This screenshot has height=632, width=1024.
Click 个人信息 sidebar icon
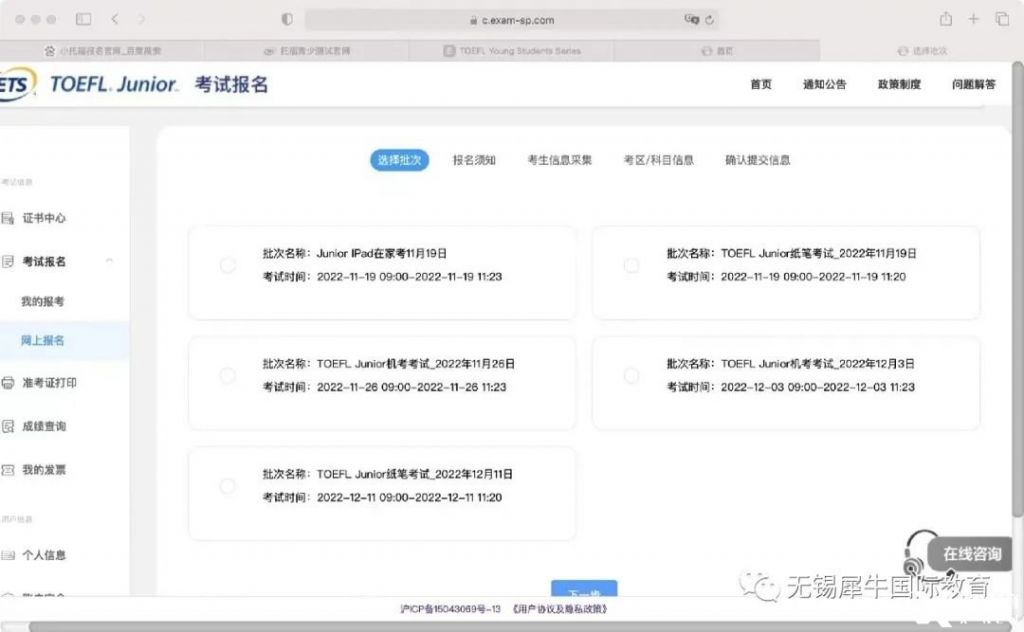pos(7,555)
